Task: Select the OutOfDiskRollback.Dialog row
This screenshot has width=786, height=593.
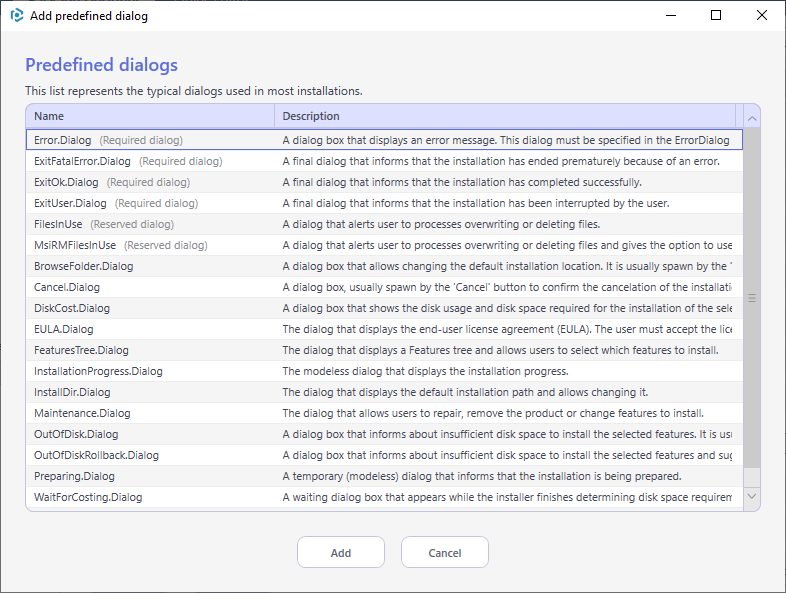Action: pos(384,456)
